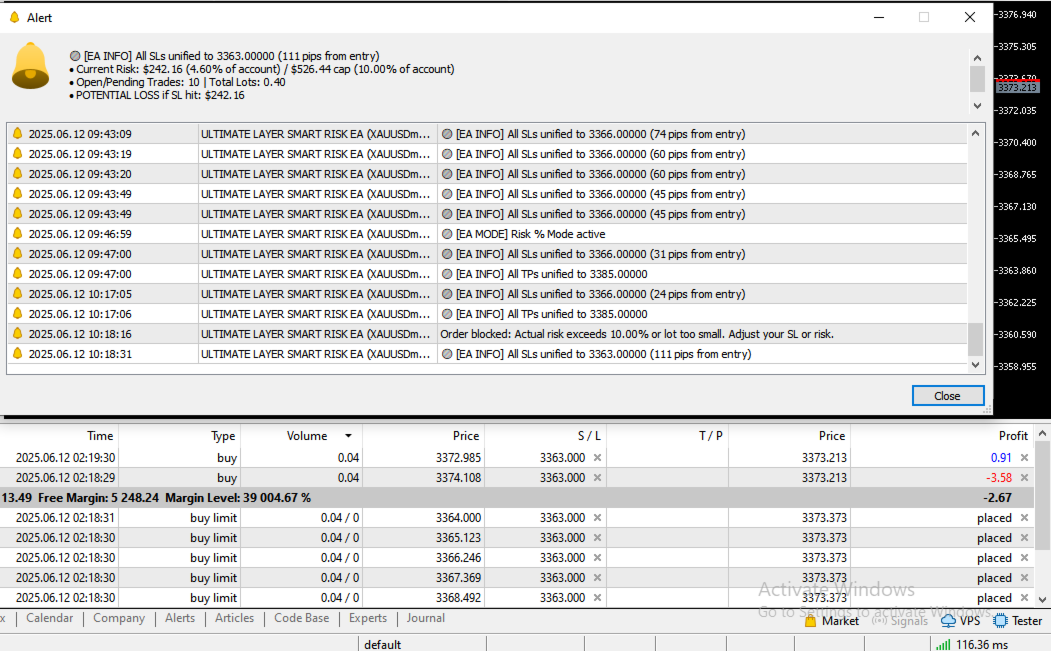This screenshot has width=1051, height=651.
Task: Select the Order blocked alert row
Action: pyautogui.click(x=487, y=334)
